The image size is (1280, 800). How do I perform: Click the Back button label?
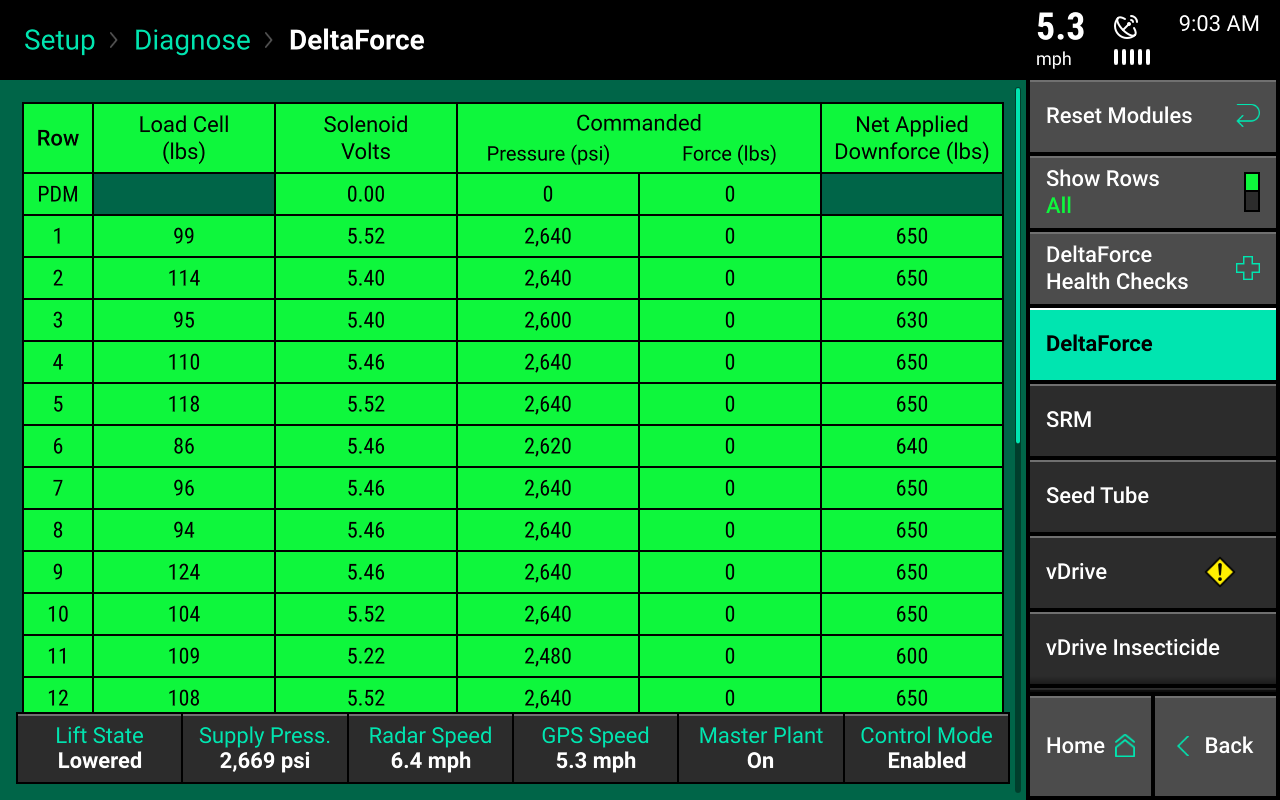(x=1229, y=746)
